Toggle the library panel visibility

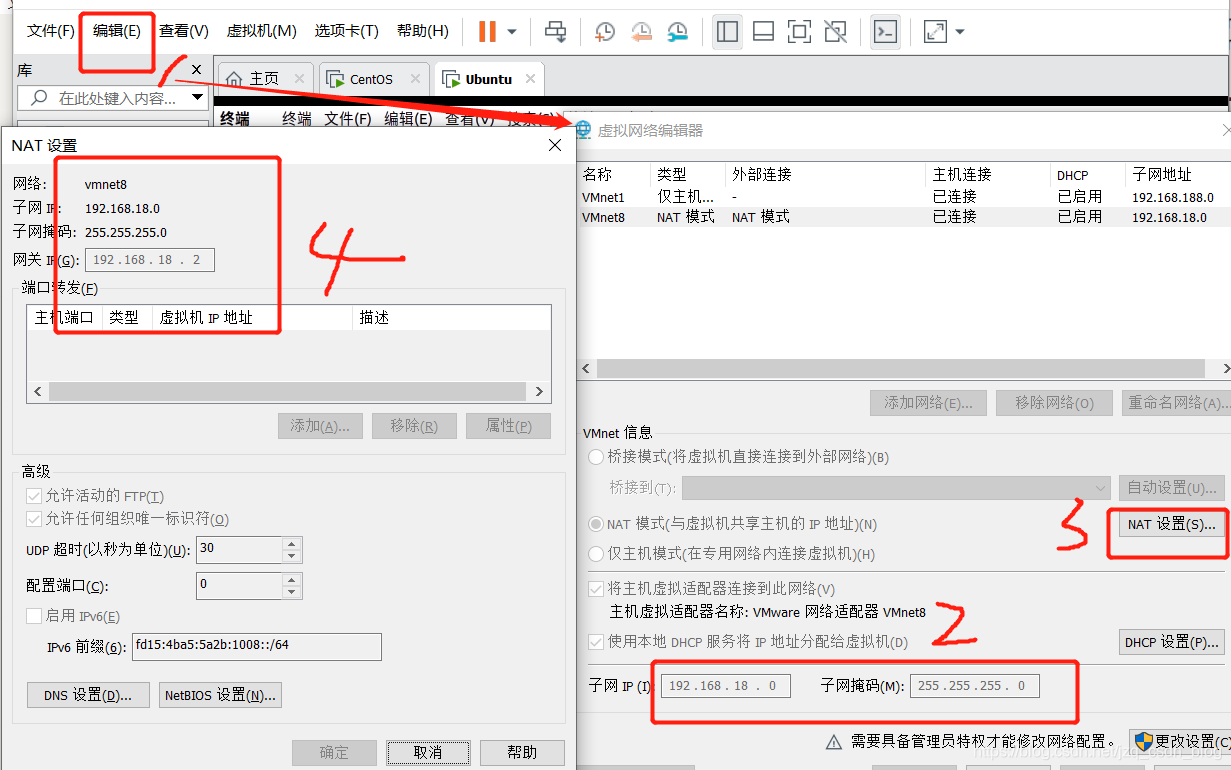coord(727,31)
